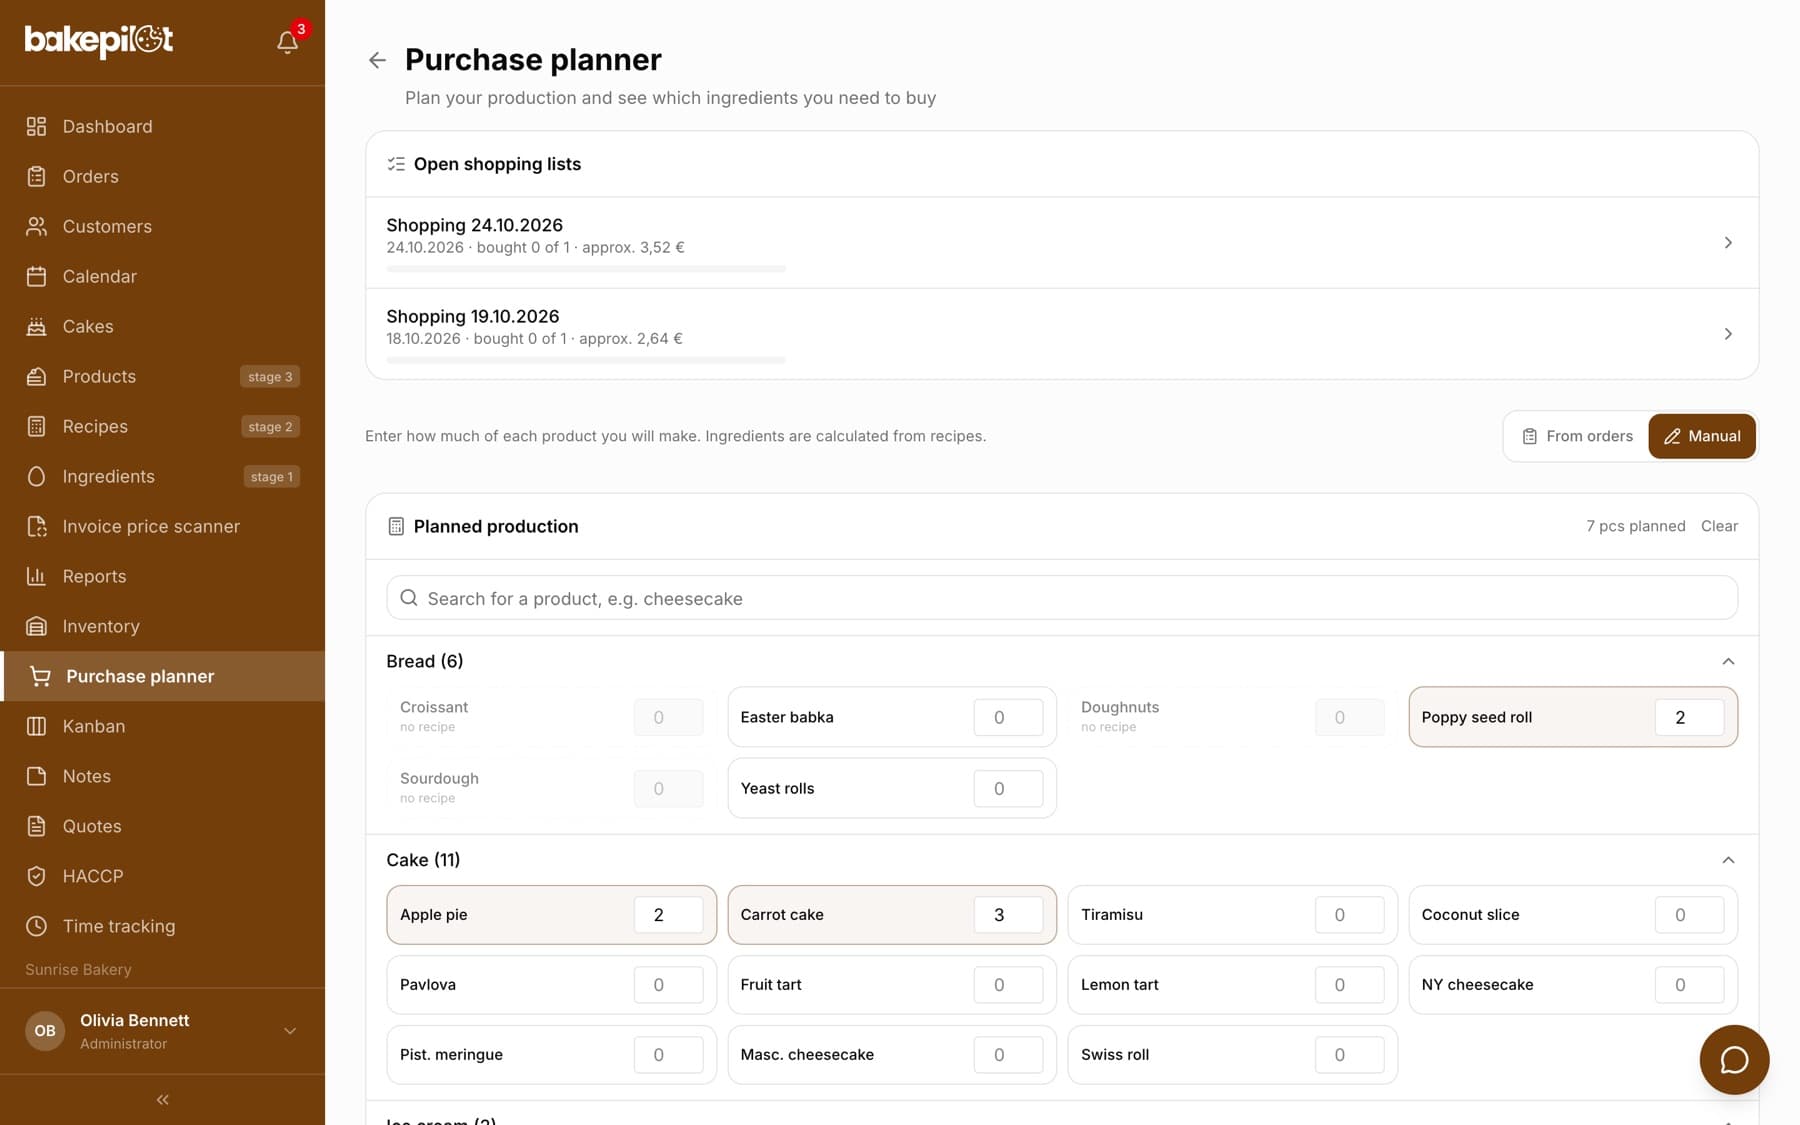Click the bakepilot logo
The image size is (1800, 1125).
tap(99, 40)
